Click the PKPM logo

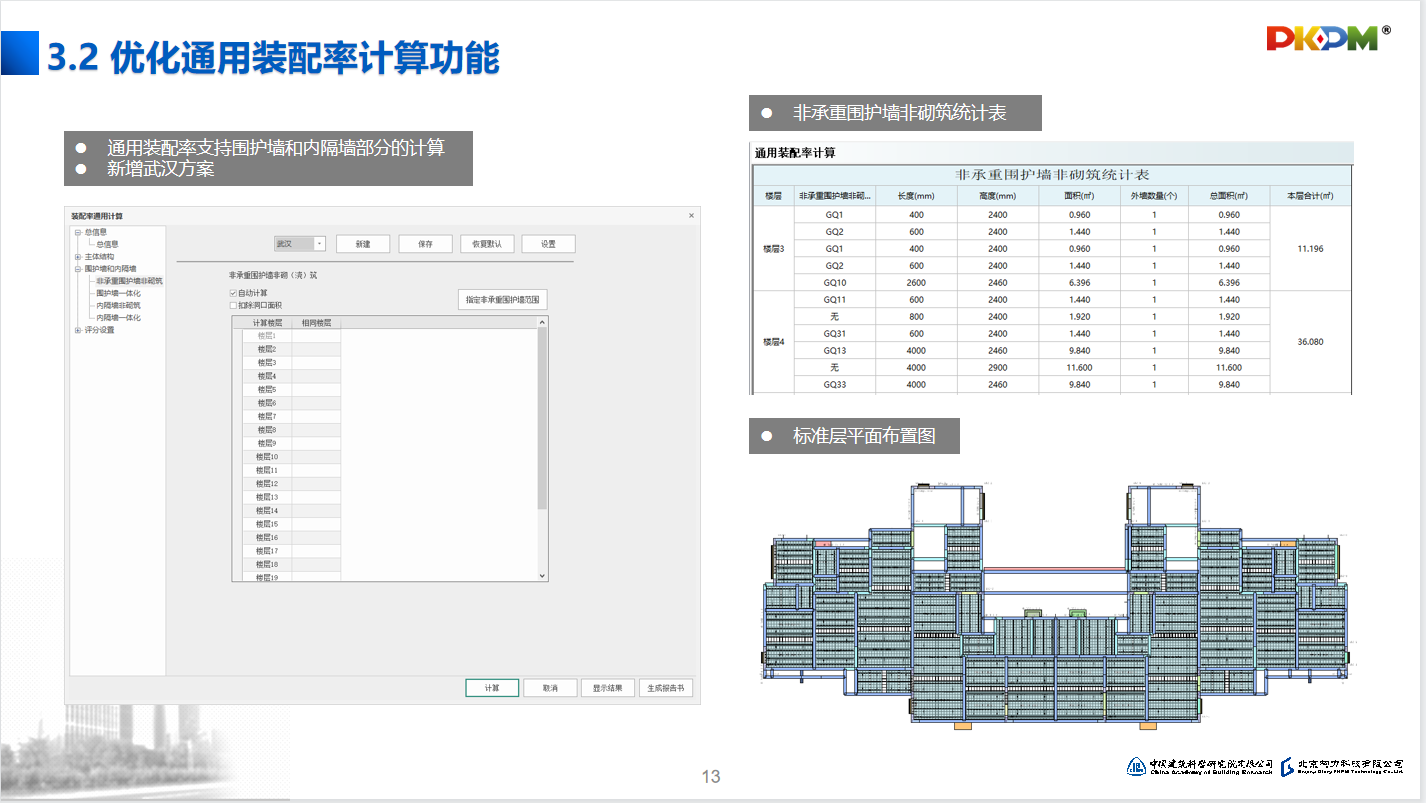point(1322,39)
